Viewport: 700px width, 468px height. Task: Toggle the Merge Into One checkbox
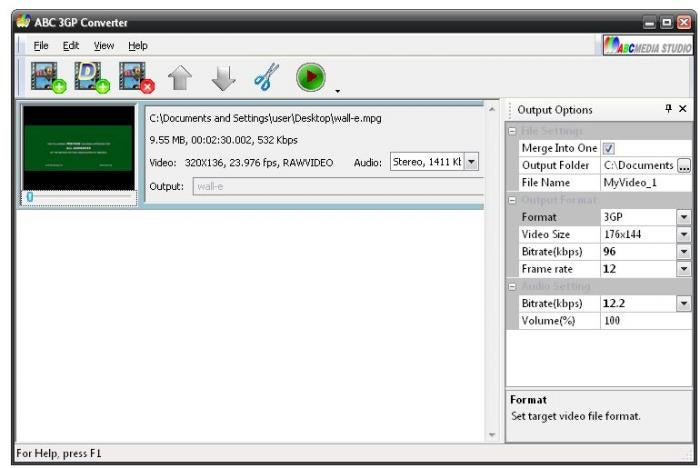tap(608, 148)
